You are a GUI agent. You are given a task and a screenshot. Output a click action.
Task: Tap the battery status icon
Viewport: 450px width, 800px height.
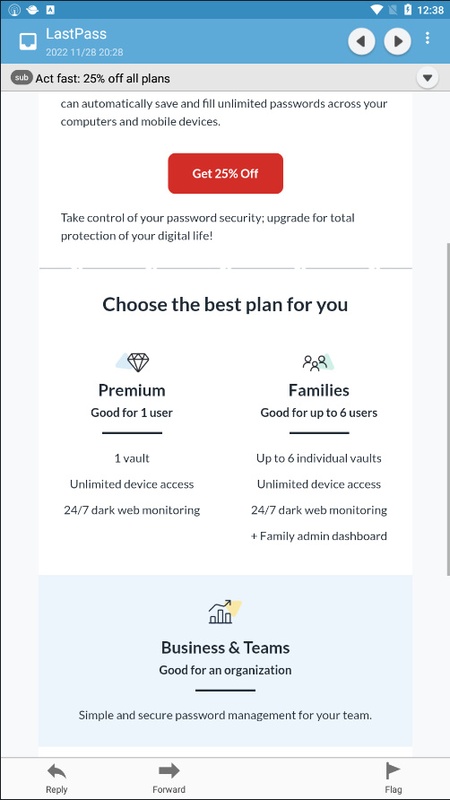[x=408, y=10]
